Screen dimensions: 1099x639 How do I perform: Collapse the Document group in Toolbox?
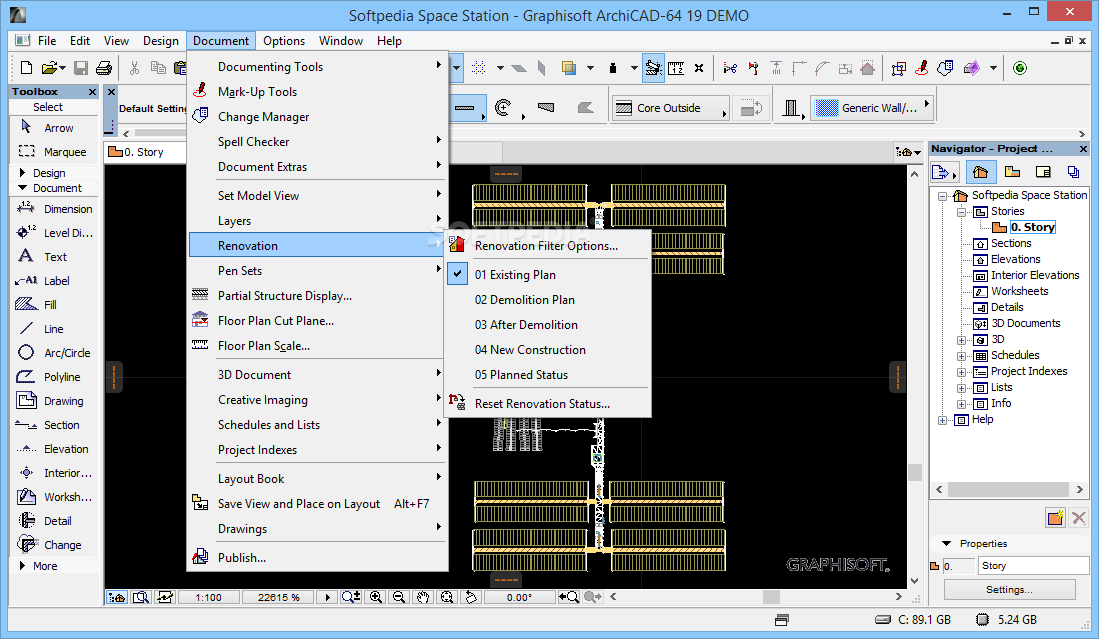22,188
